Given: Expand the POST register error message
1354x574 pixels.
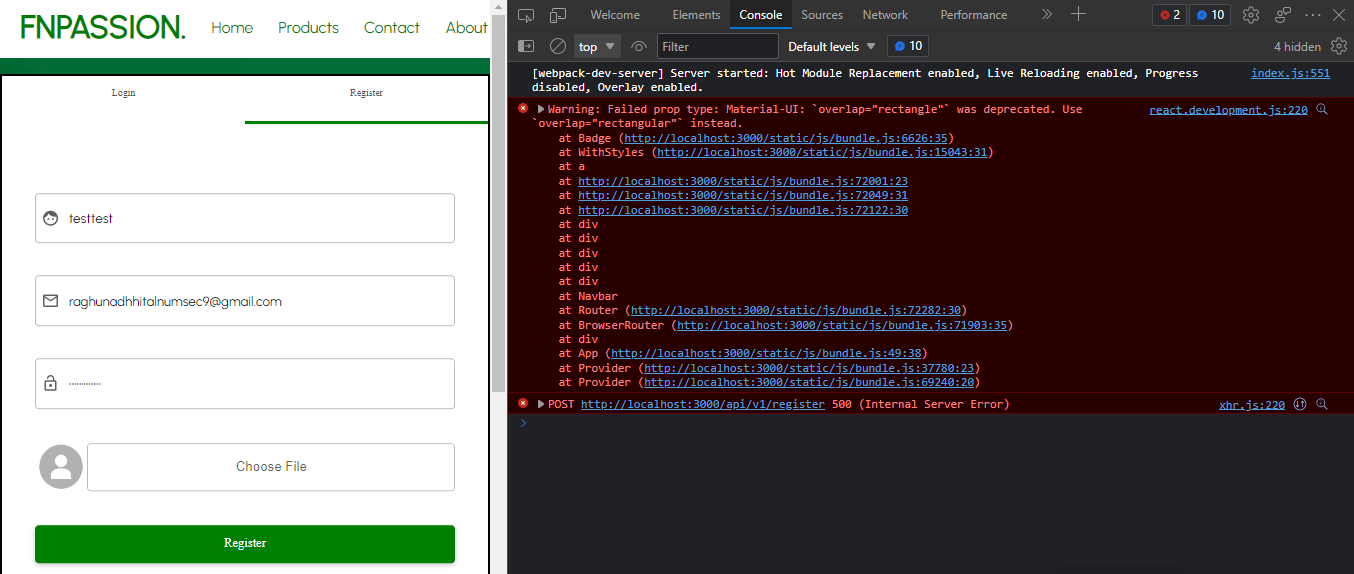Looking at the screenshot, I should (541, 404).
